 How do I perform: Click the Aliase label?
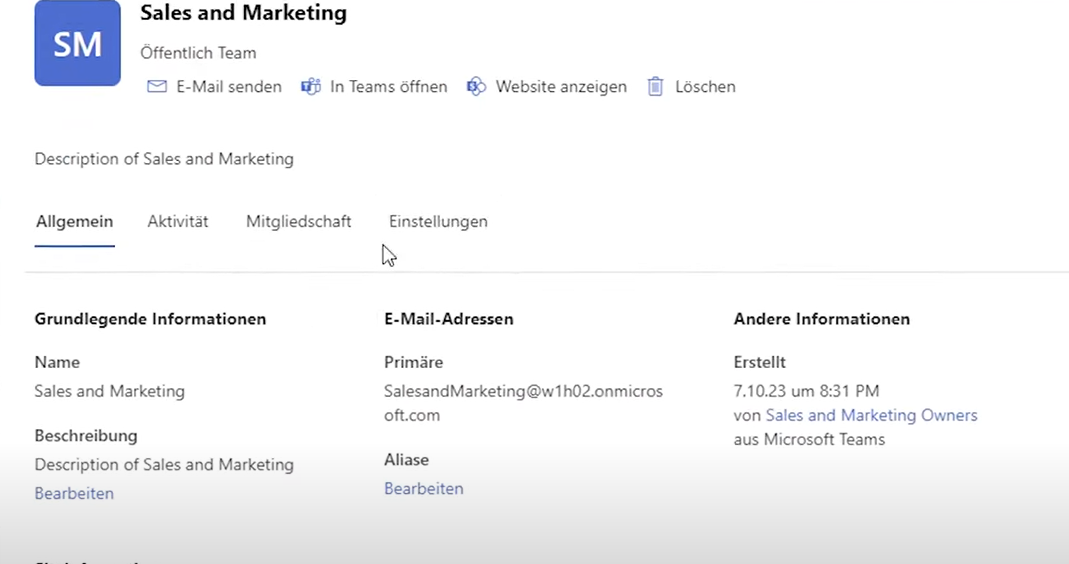(406, 460)
